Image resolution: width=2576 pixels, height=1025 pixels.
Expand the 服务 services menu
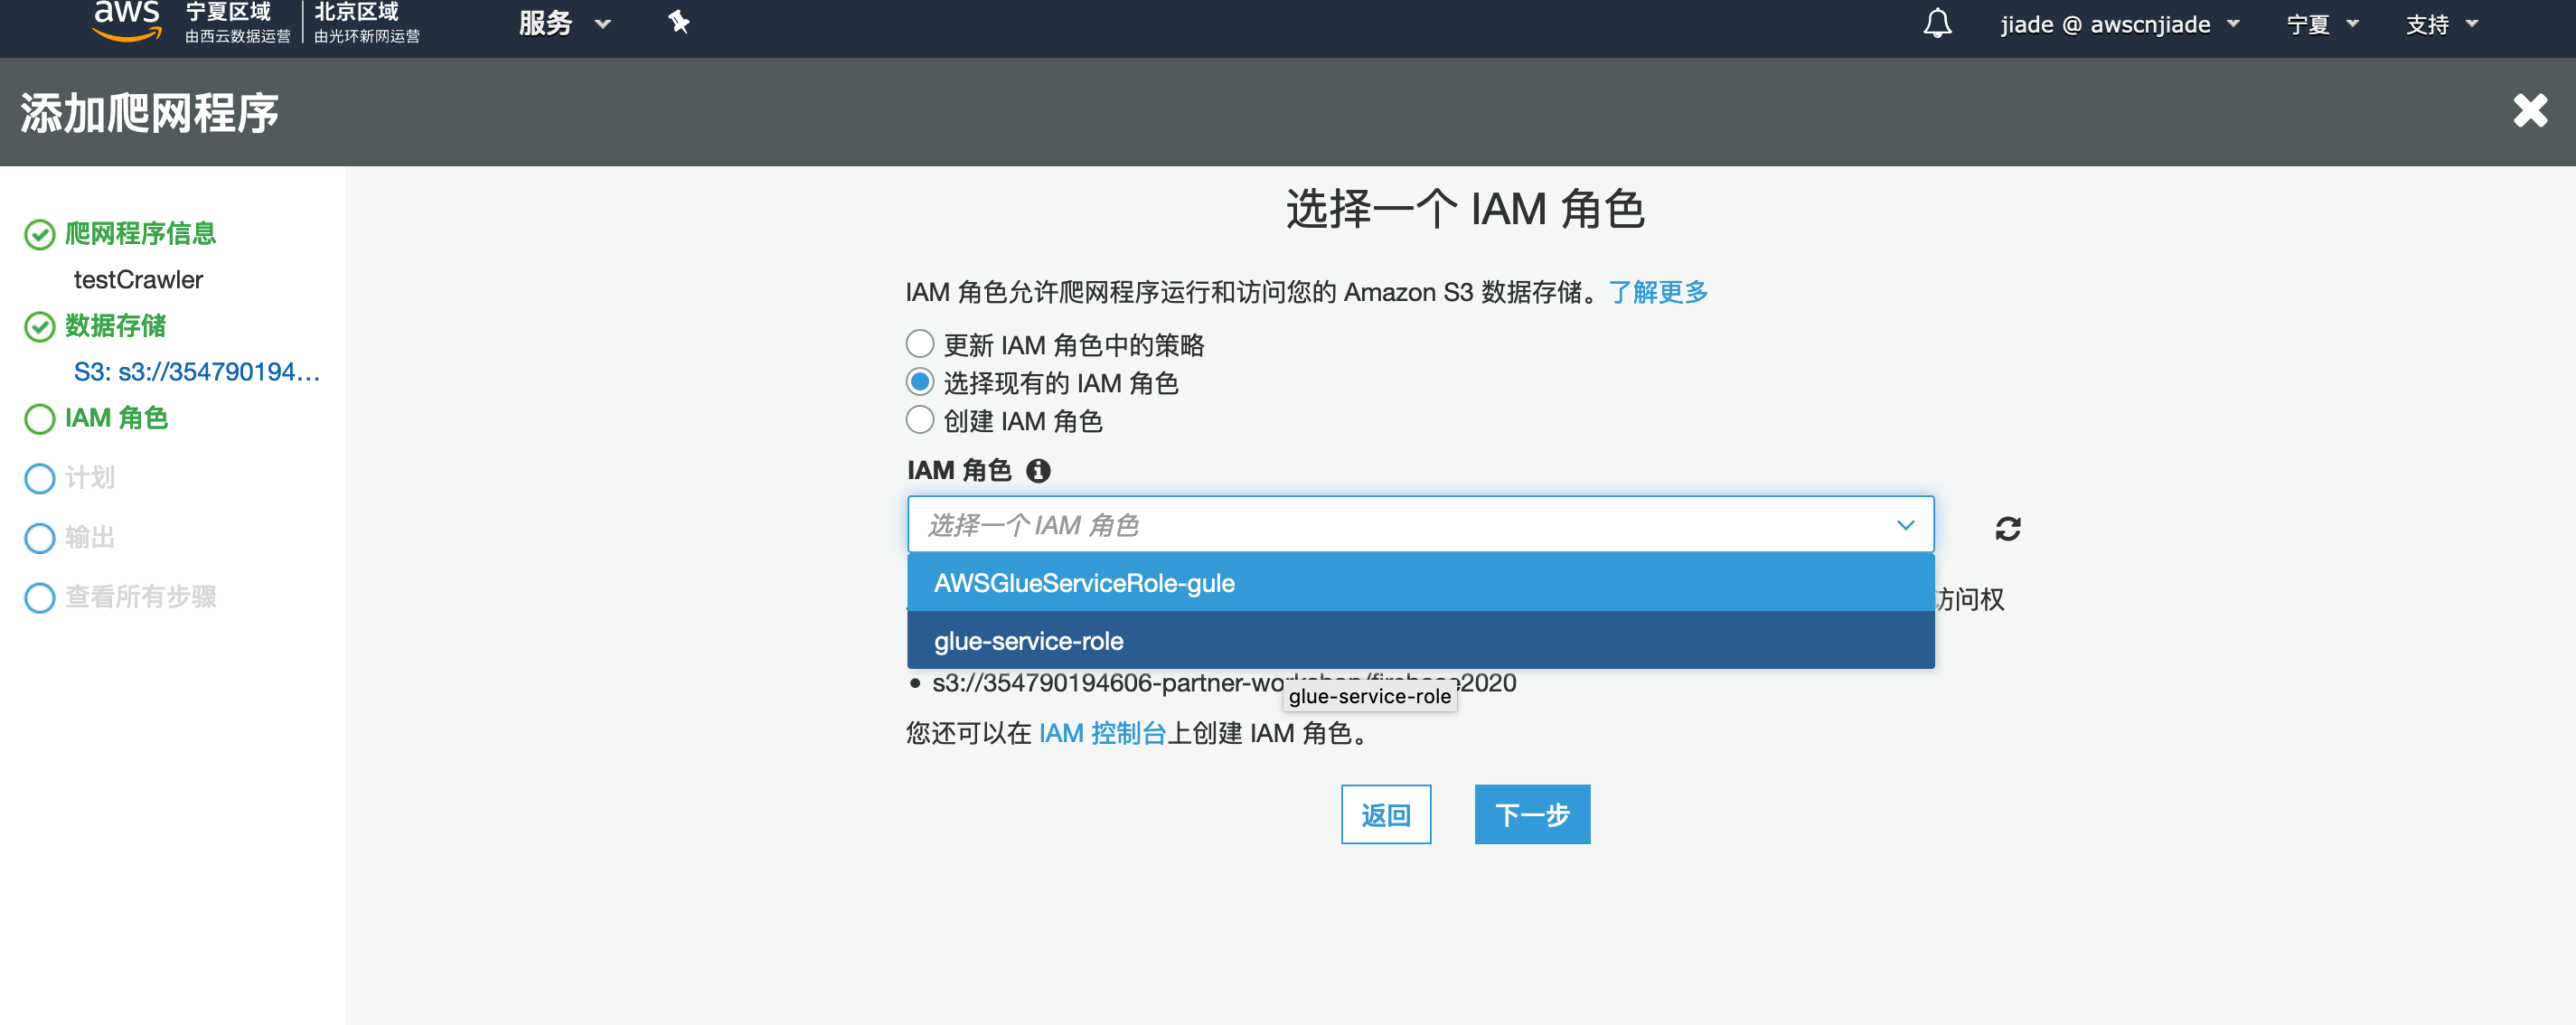(x=563, y=23)
